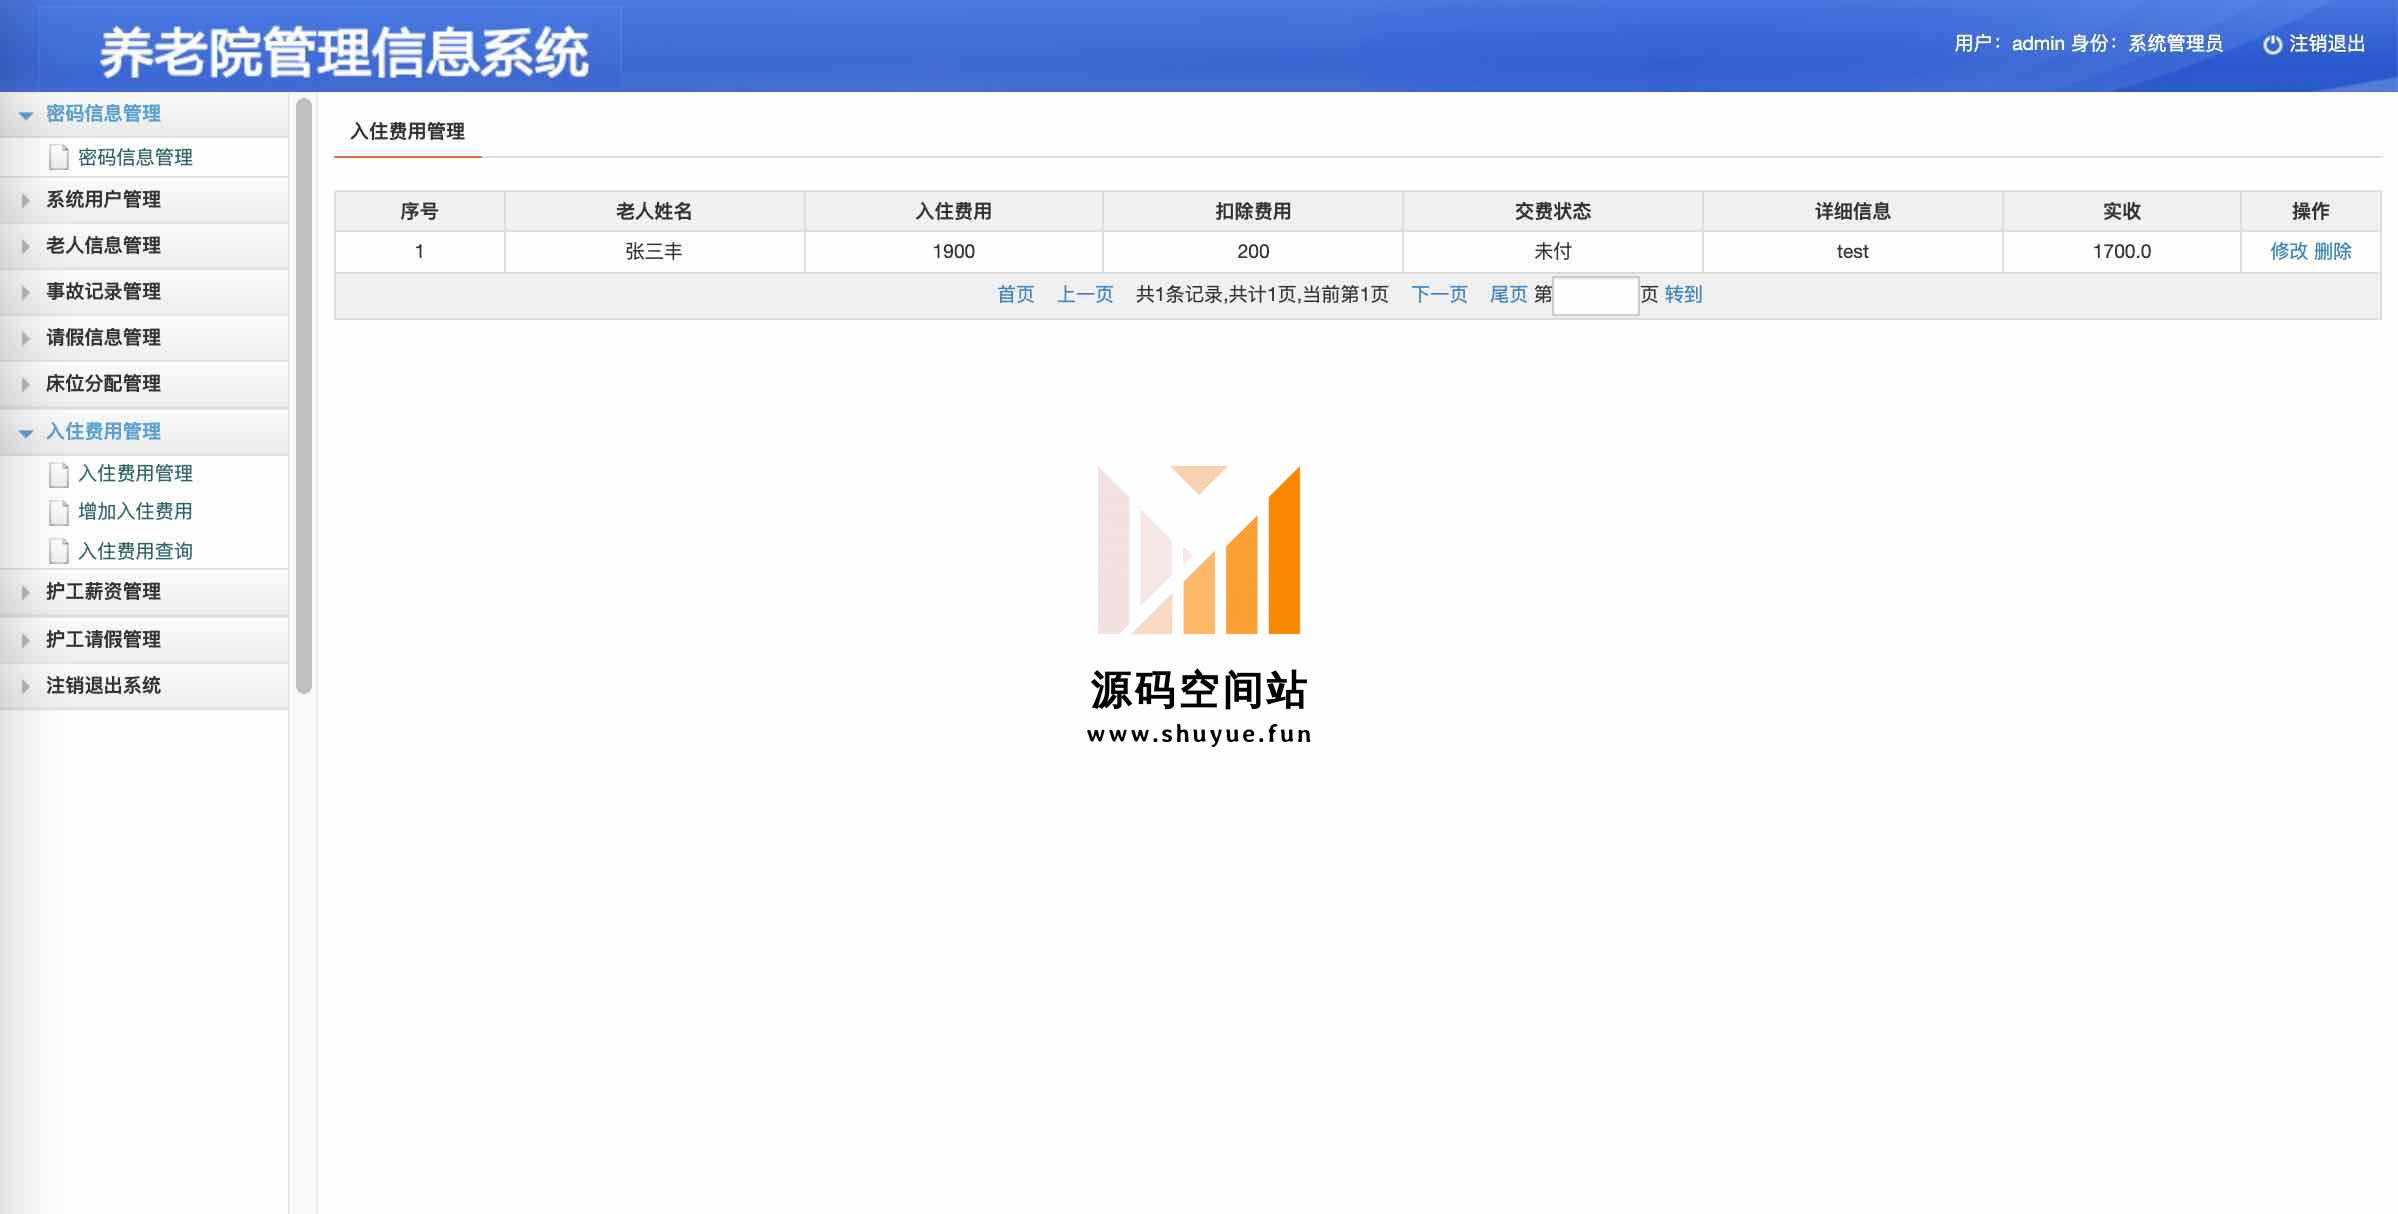Screen dimensions: 2398x1214
Task: Go to 首页 in pagination
Action: coord(1016,294)
